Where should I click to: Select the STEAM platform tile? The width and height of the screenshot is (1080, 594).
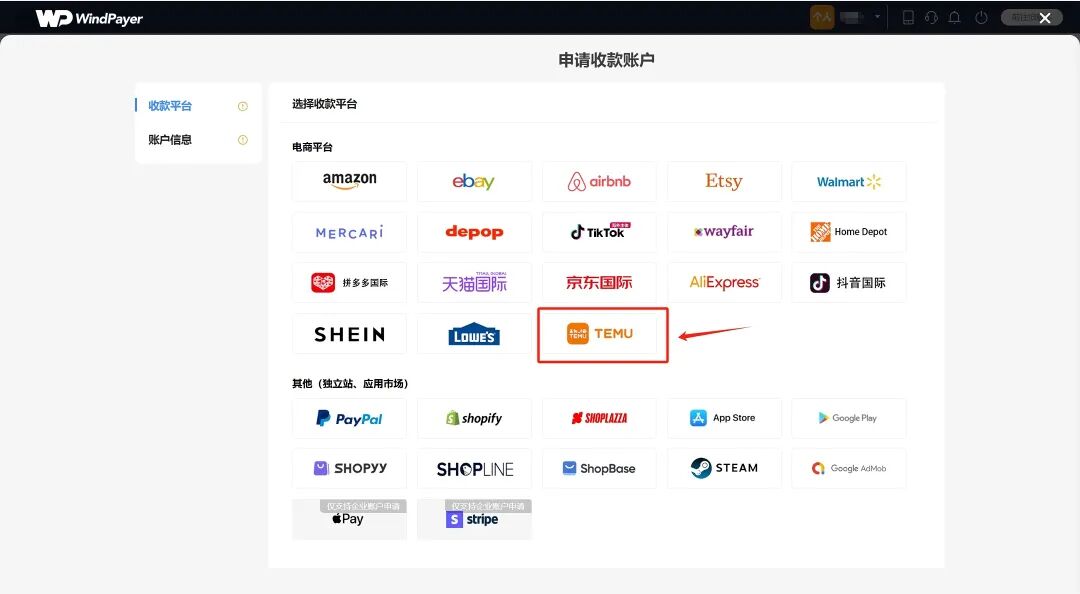pyautogui.click(x=724, y=468)
